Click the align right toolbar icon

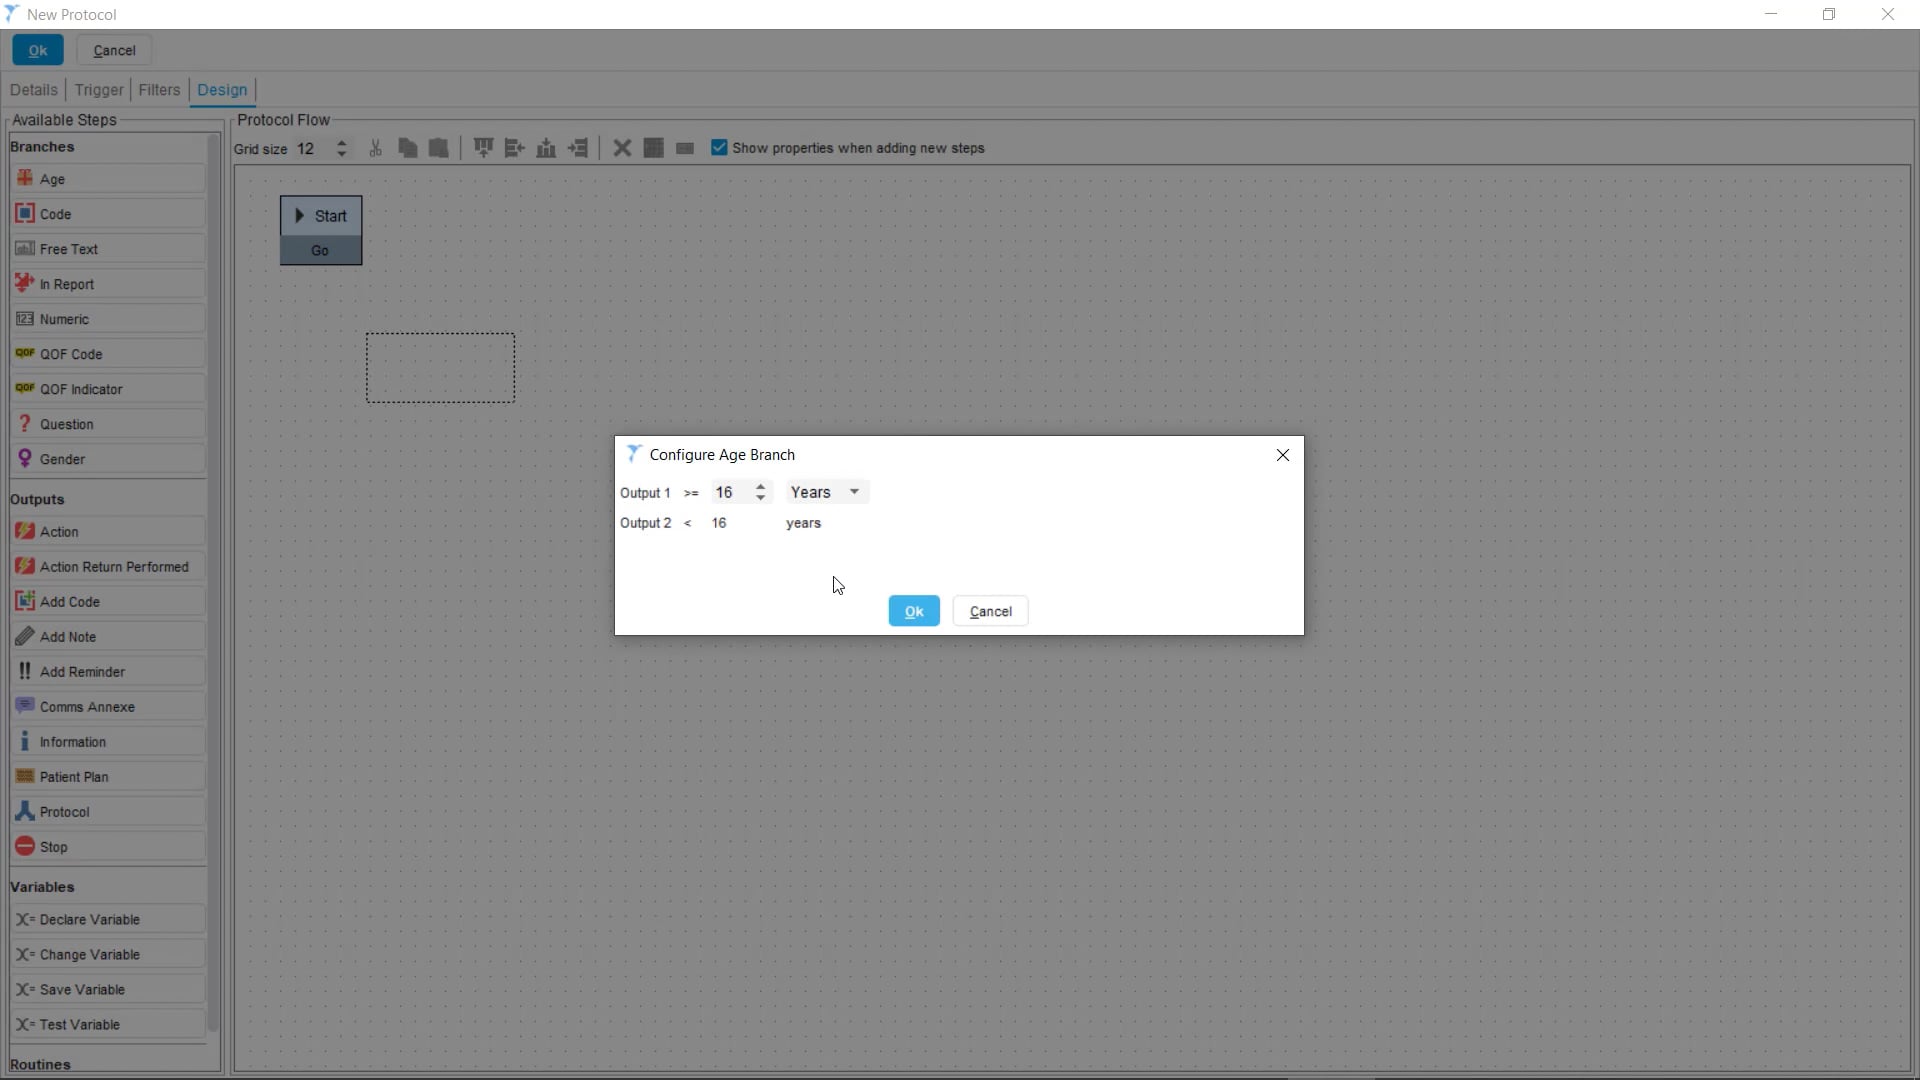[578, 148]
